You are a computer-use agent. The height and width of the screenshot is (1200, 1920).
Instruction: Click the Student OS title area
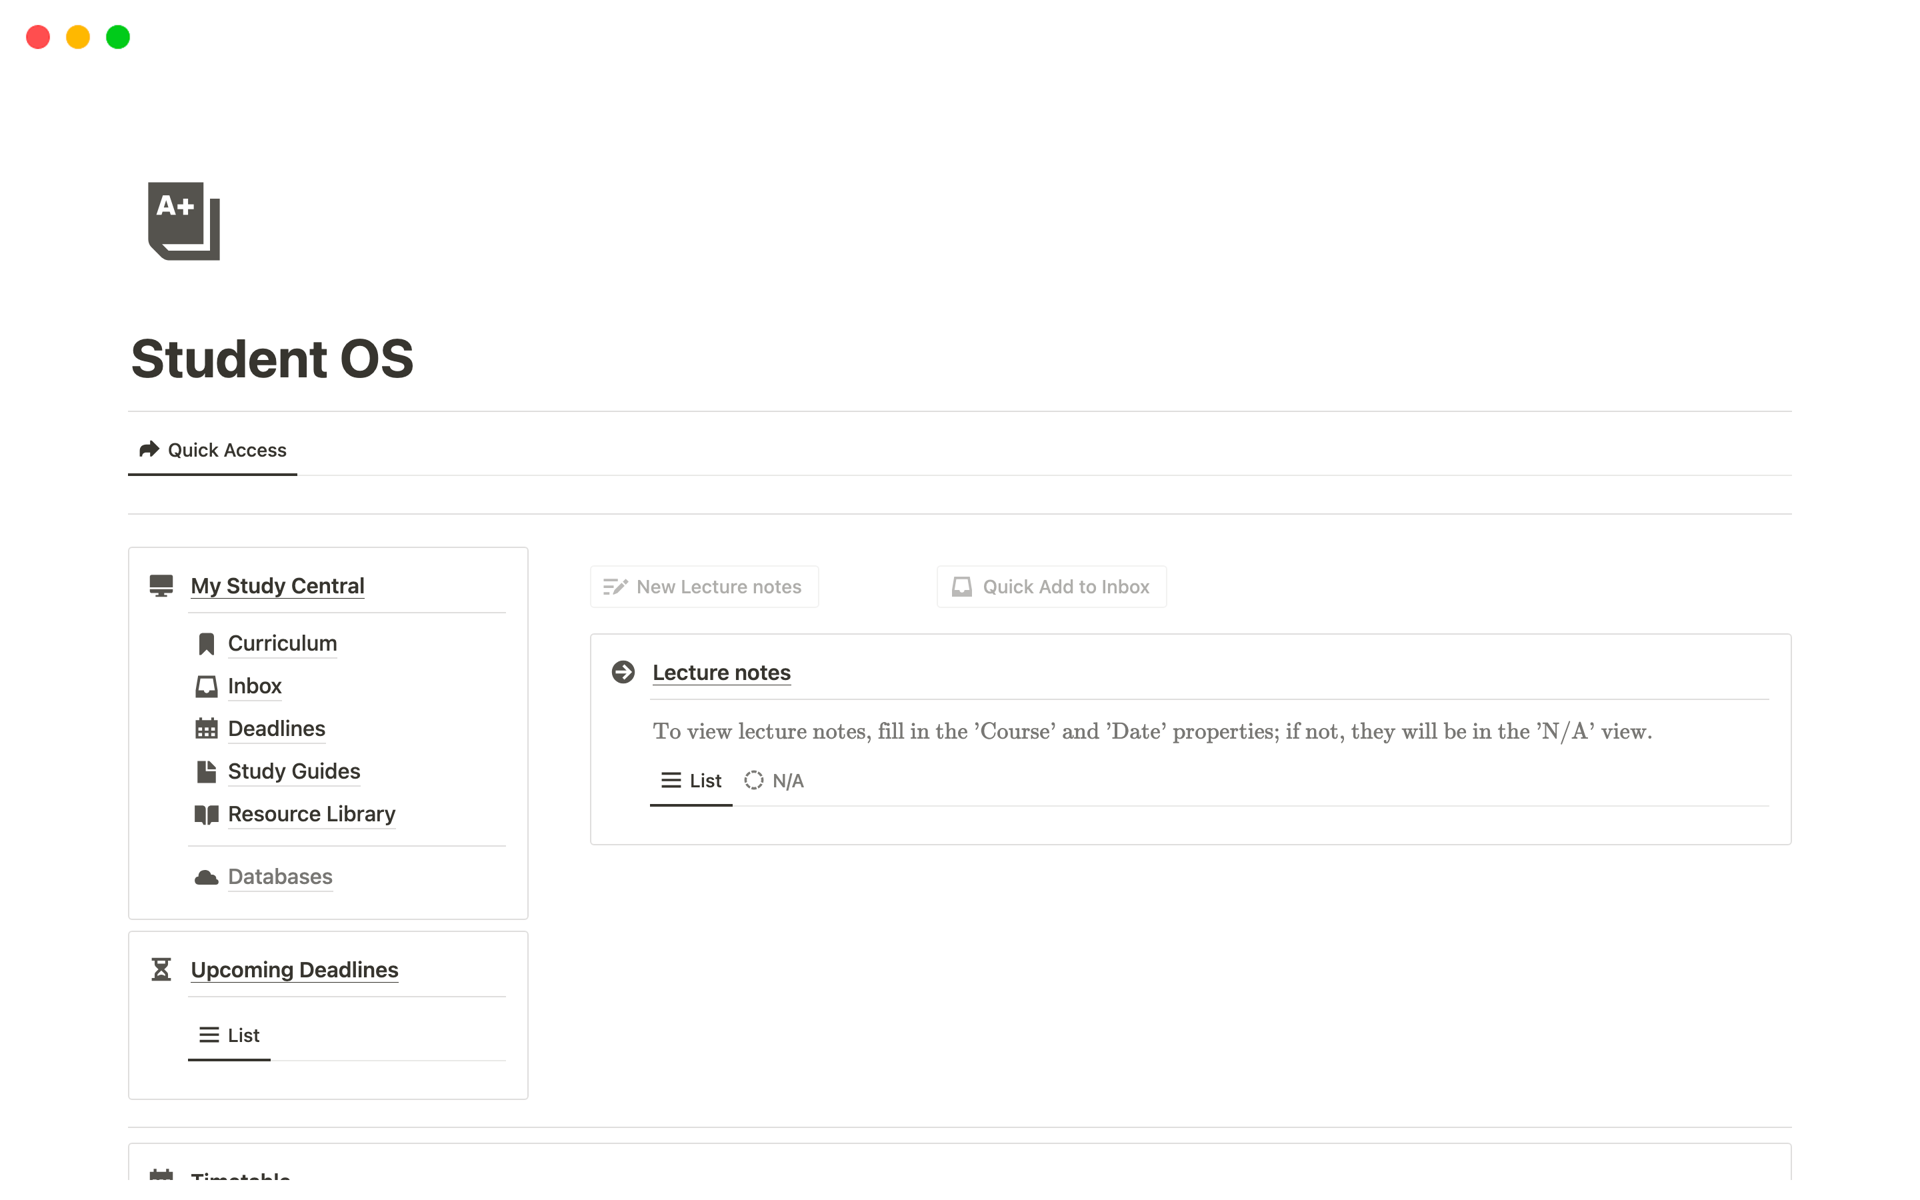click(x=271, y=358)
